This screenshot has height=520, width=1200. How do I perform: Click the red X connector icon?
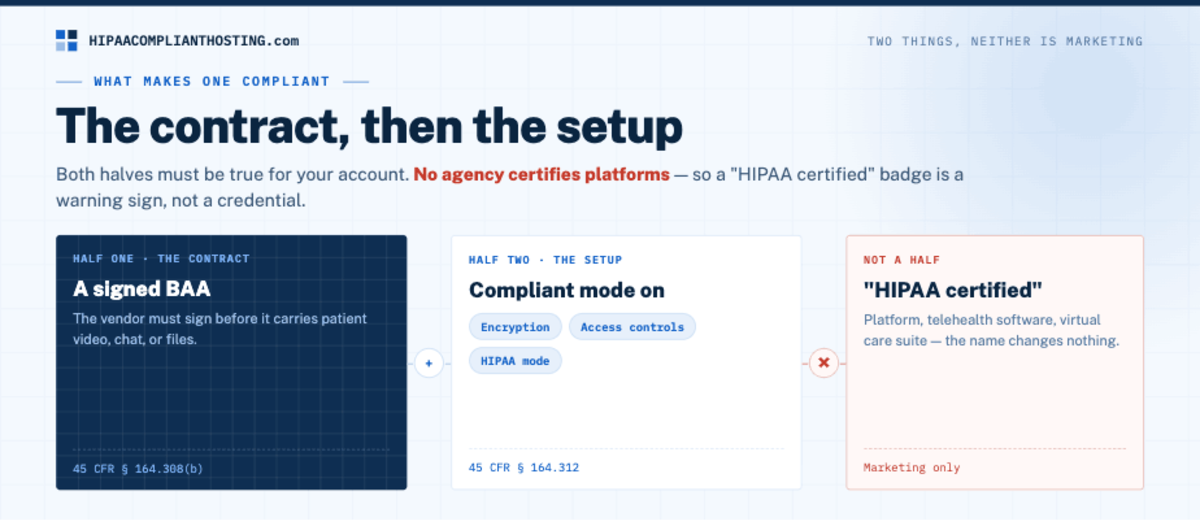(824, 363)
